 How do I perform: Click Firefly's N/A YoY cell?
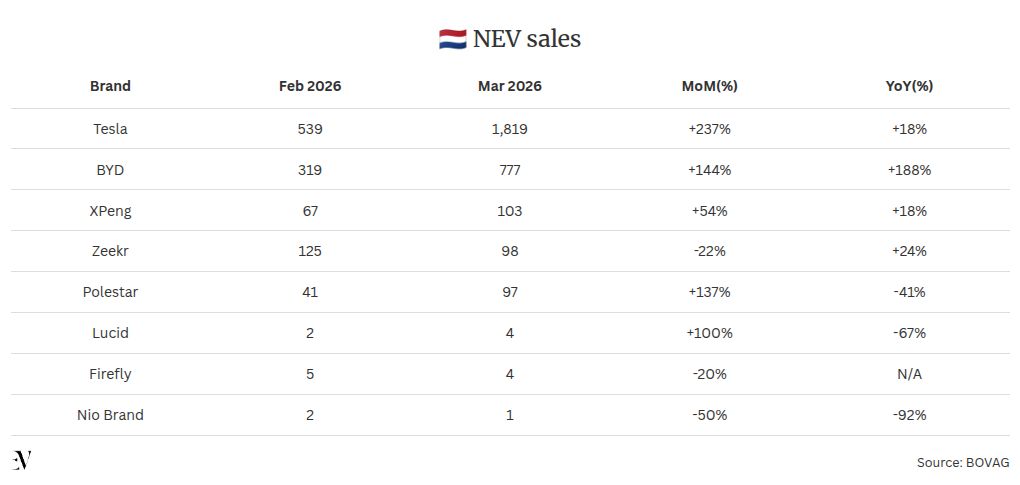[x=910, y=374]
